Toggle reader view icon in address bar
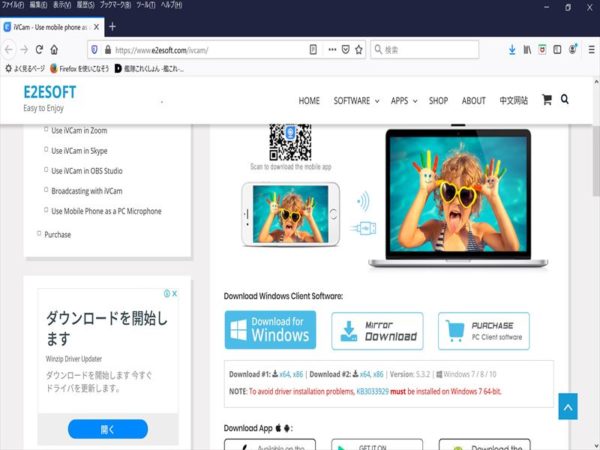Viewport: 600px width, 450px height. 313,50
